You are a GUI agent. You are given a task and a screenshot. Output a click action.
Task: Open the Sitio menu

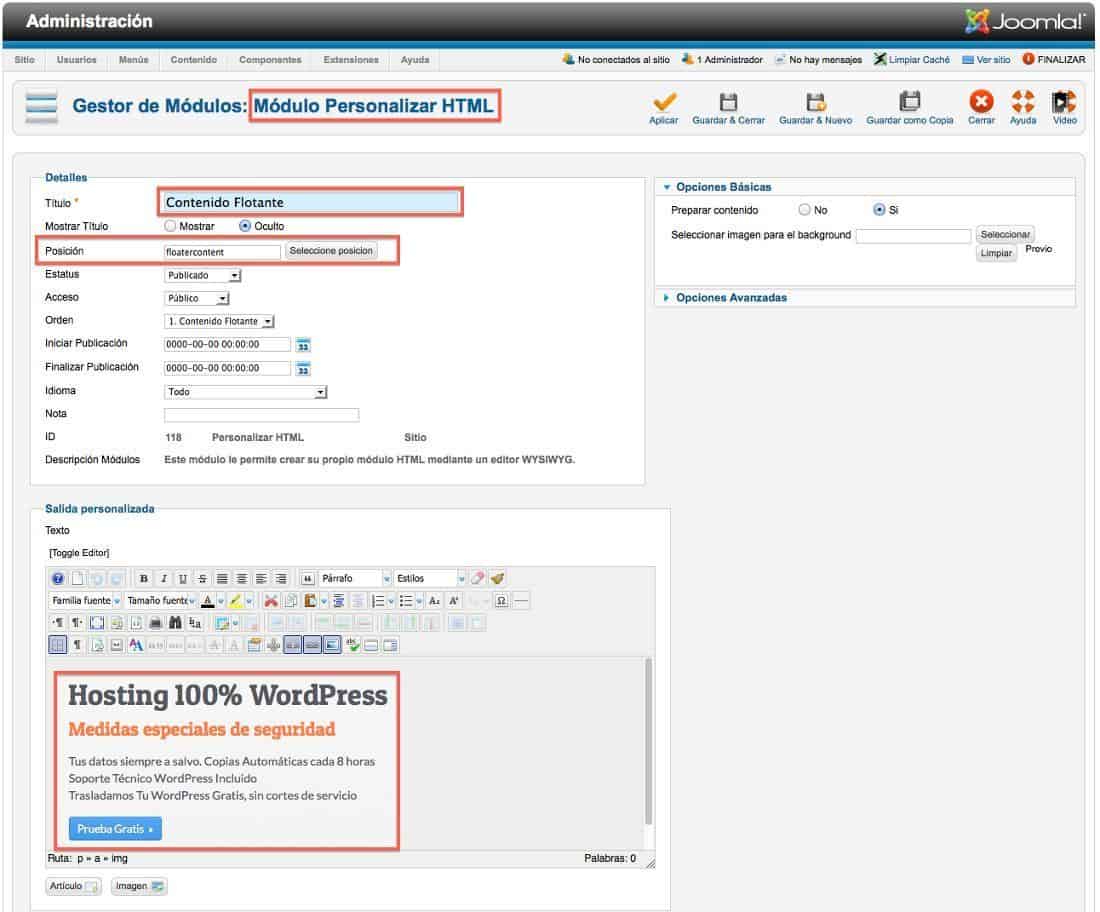(x=25, y=60)
